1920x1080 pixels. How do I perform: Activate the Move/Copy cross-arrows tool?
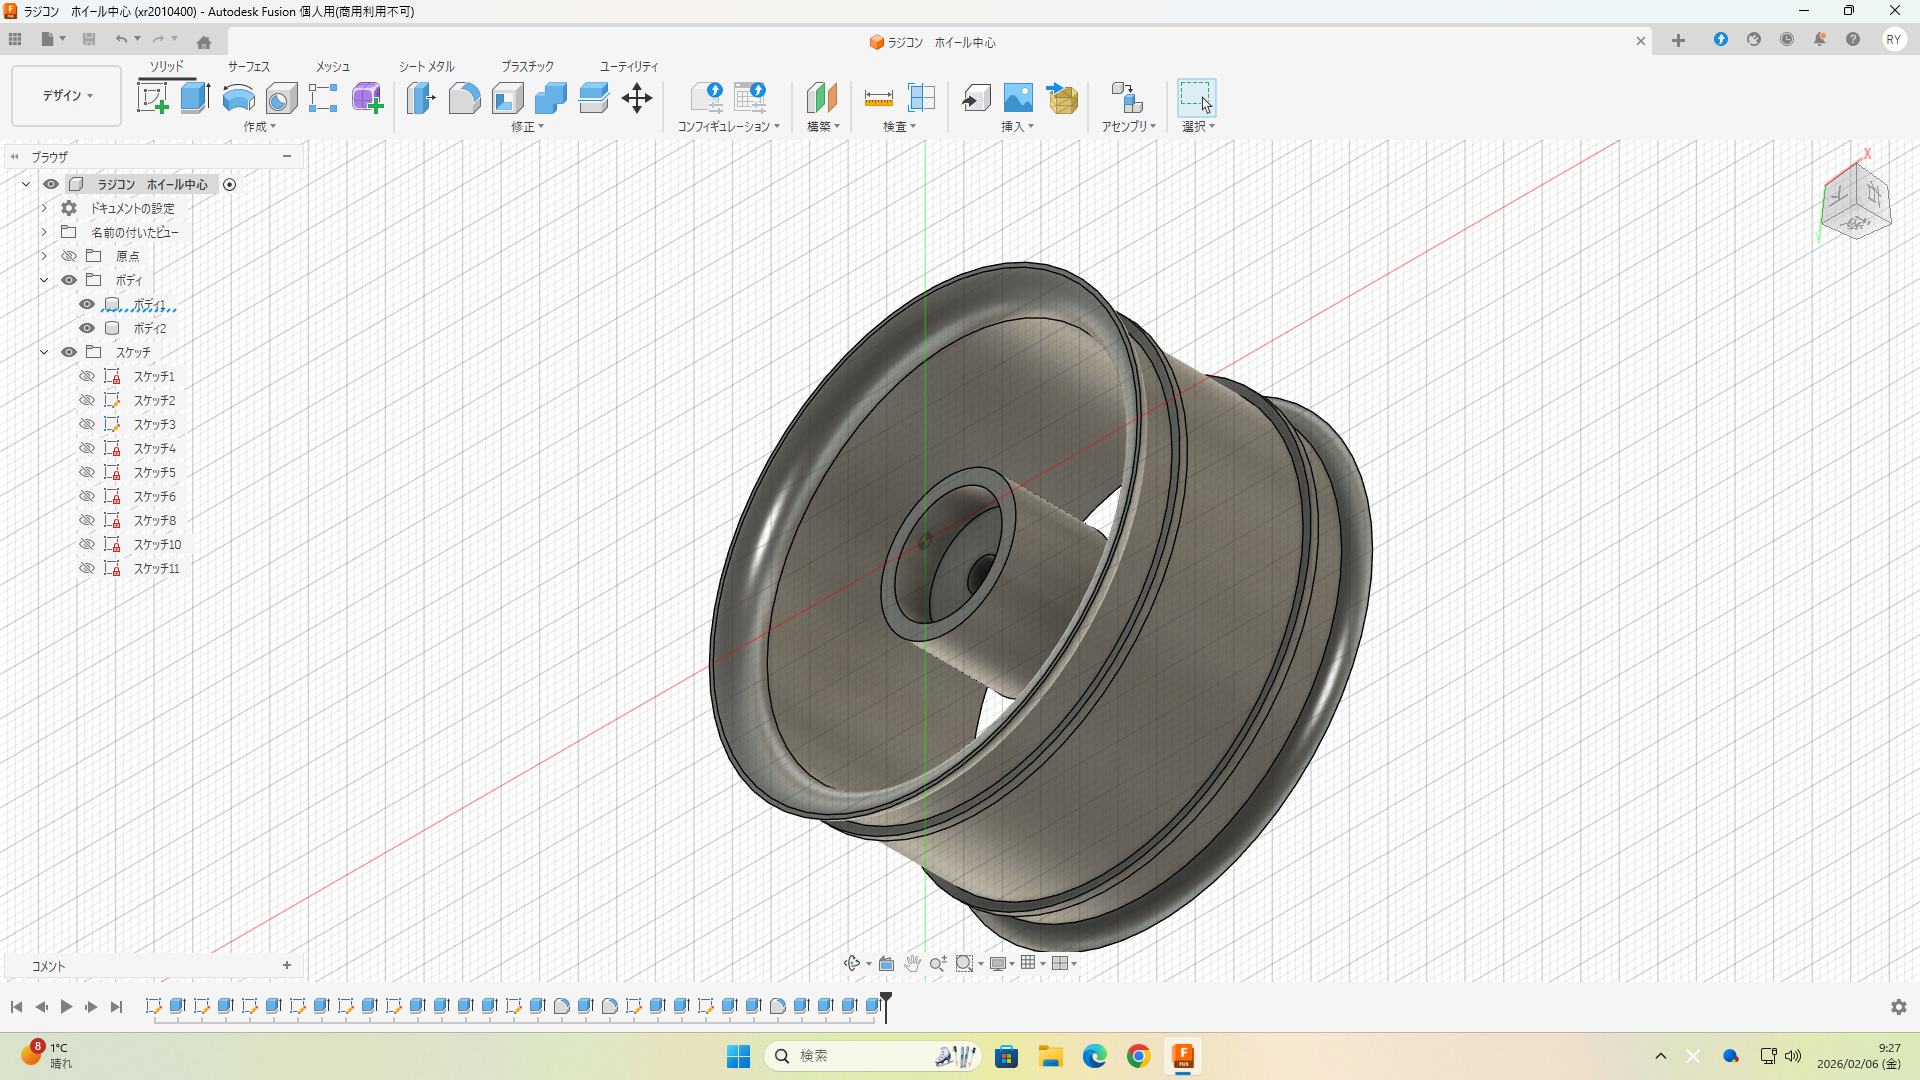[x=637, y=98]
